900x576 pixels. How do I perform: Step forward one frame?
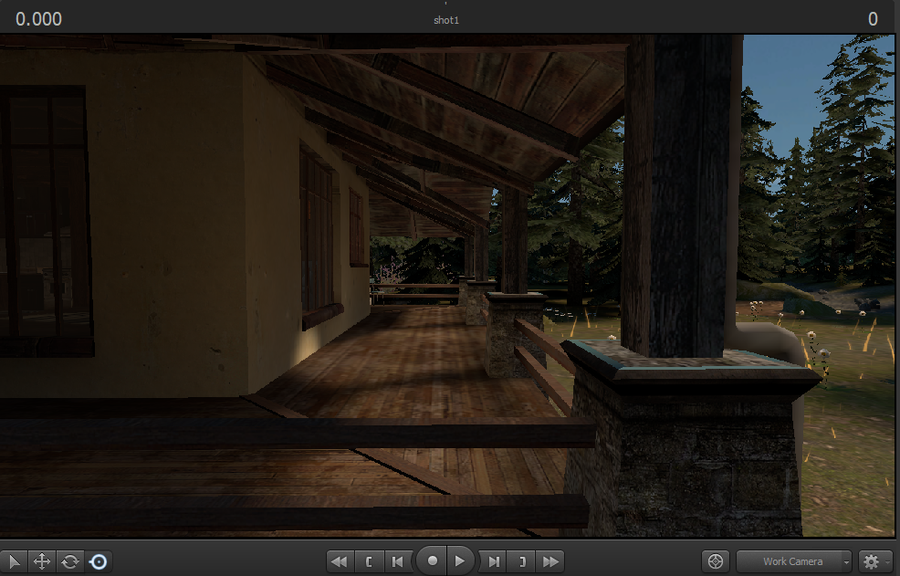click(x=493, y=561)
